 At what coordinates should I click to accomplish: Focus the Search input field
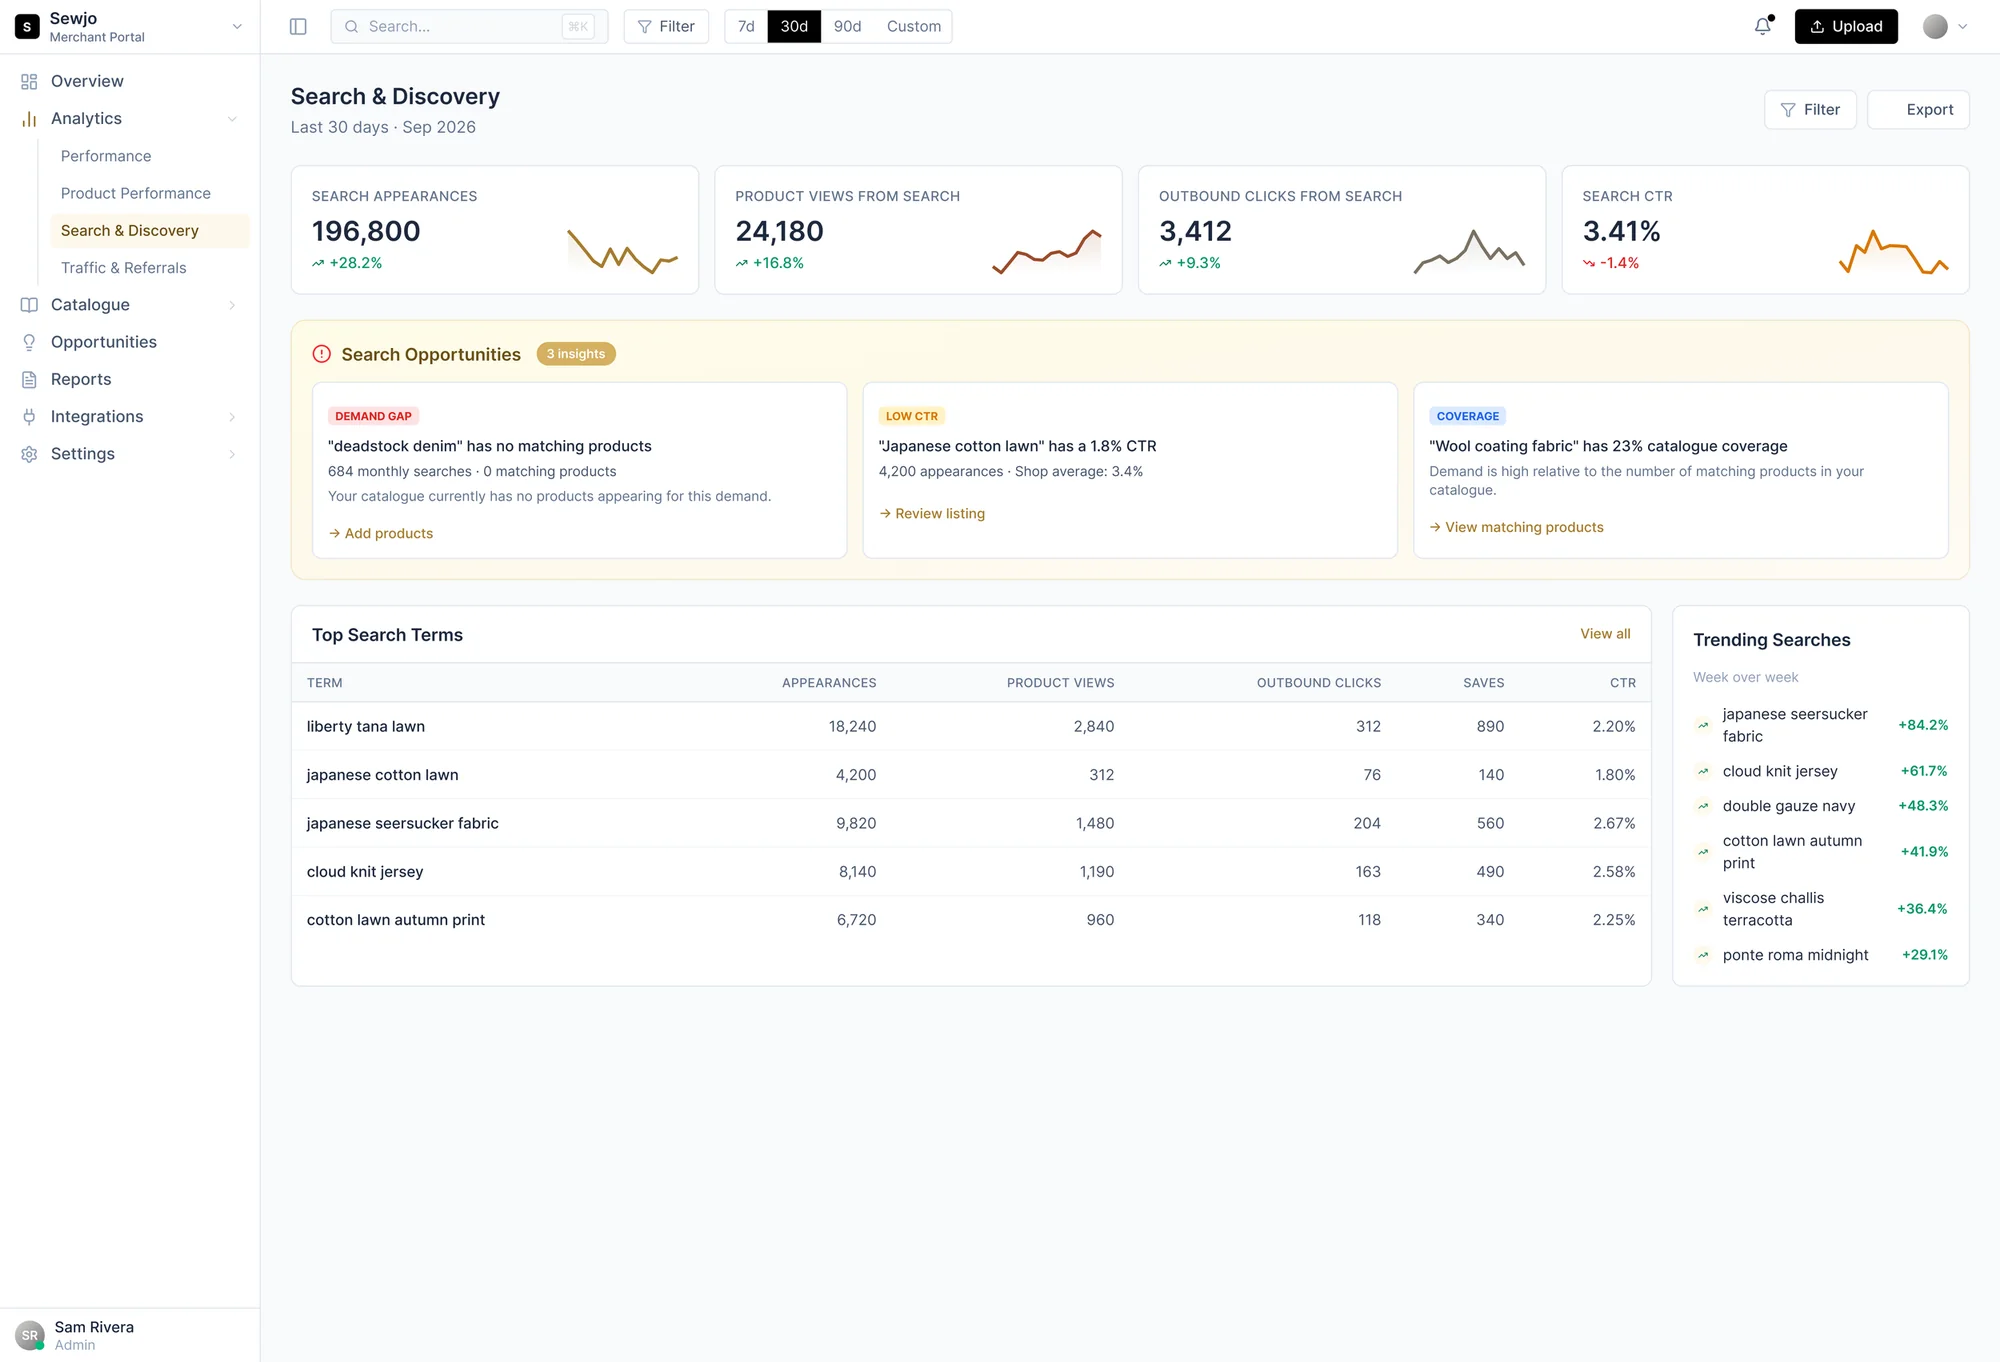click(x=469, y=26)
